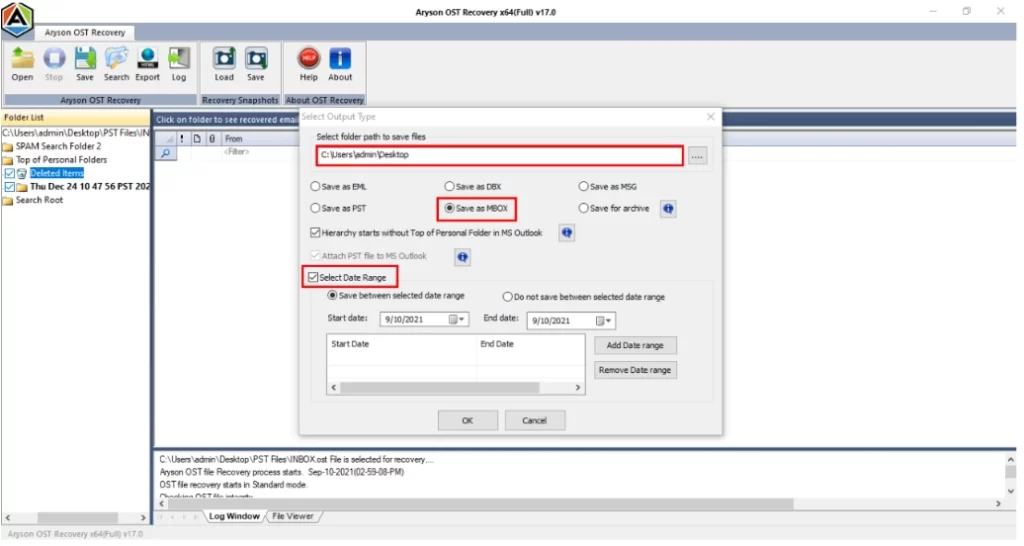
Task: Select Save as MBOX radio button
Action: pyautogui.click(x=449, y=208)
